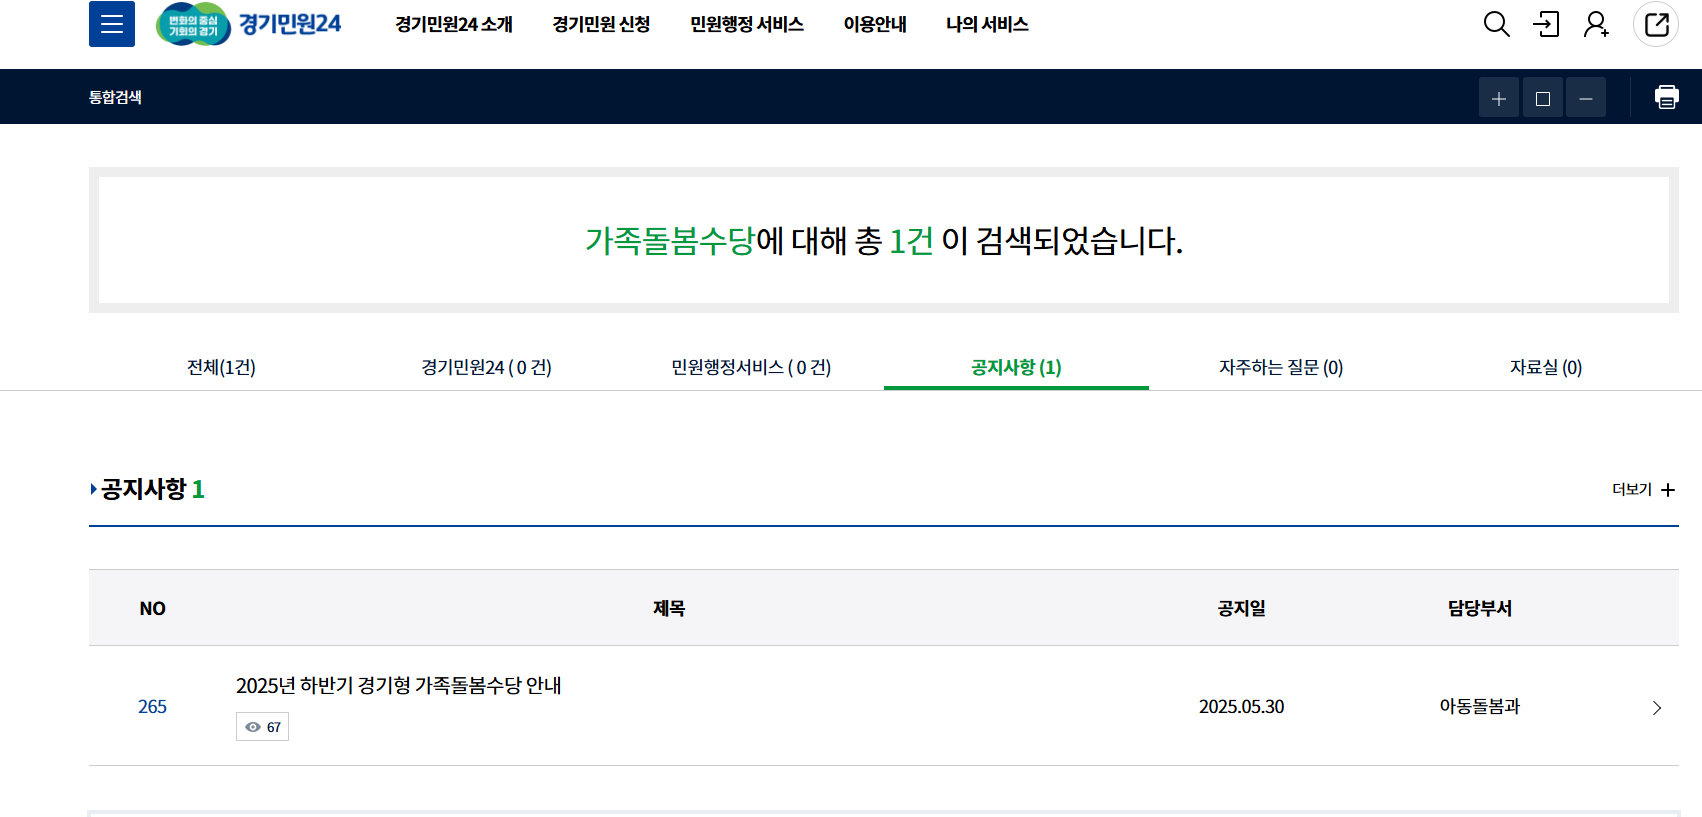Open the hamburger menu button
Screen dimensions: 1702x817
[x=112, y=24]
